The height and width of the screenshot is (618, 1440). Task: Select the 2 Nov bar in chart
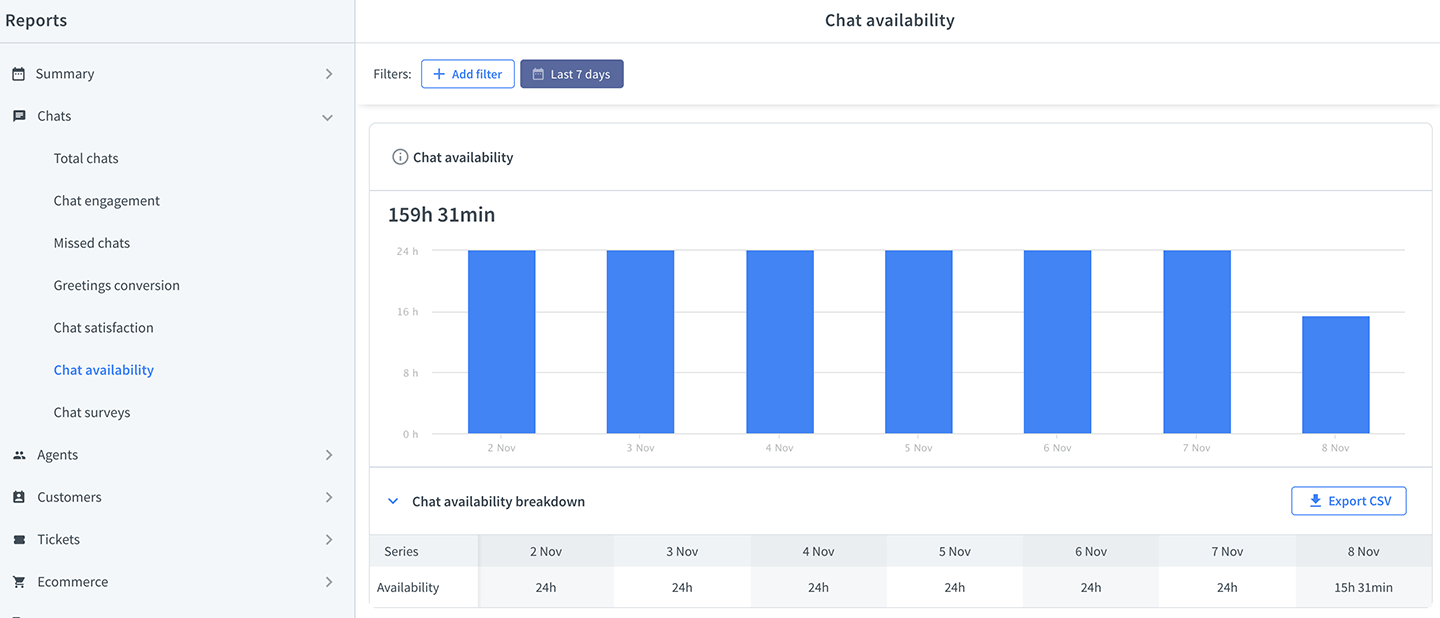click(x=502, y=342)
